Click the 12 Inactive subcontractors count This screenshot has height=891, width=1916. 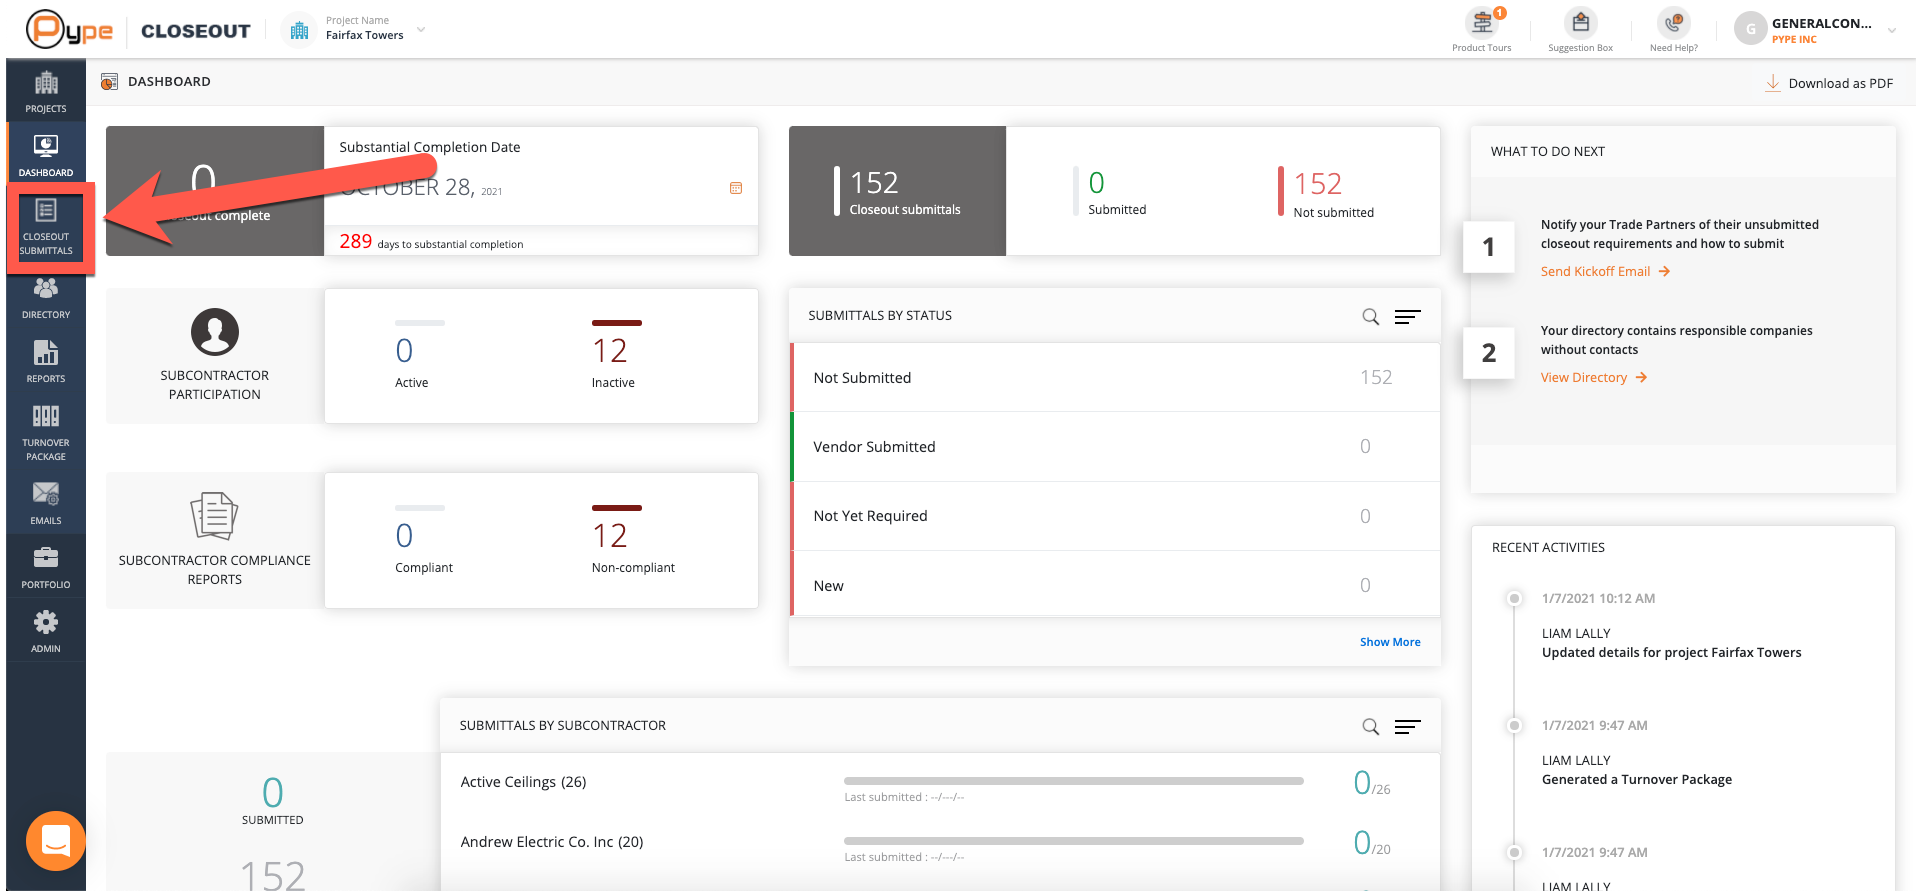coord(610,351)
